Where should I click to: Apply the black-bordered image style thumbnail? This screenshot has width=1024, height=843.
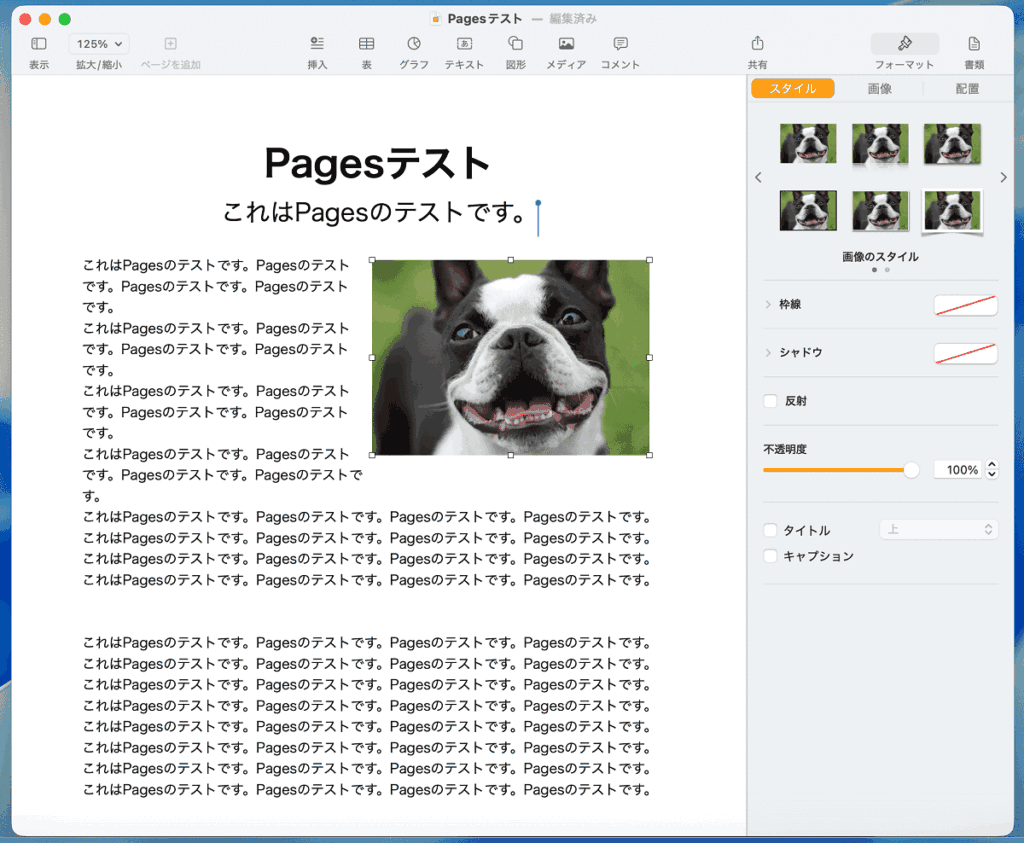pyautogui.click(x=808, y=210)
